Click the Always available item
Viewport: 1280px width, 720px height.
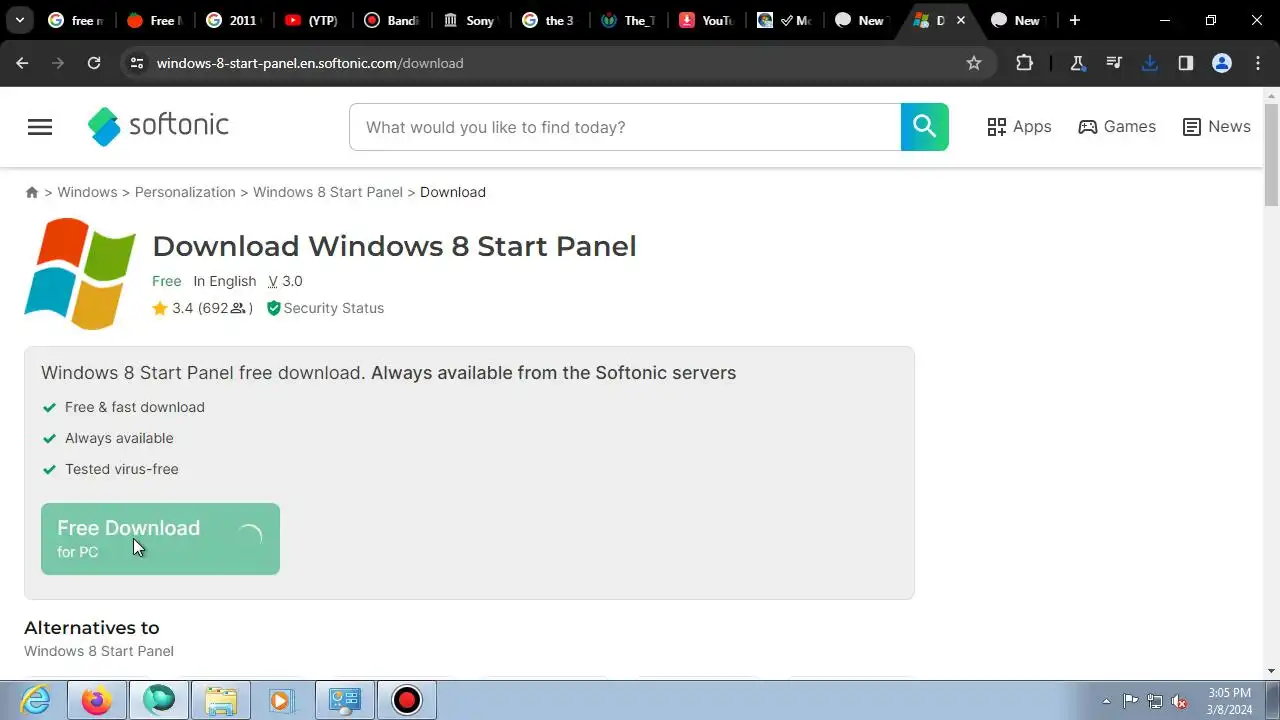click(x=108, y=438)
